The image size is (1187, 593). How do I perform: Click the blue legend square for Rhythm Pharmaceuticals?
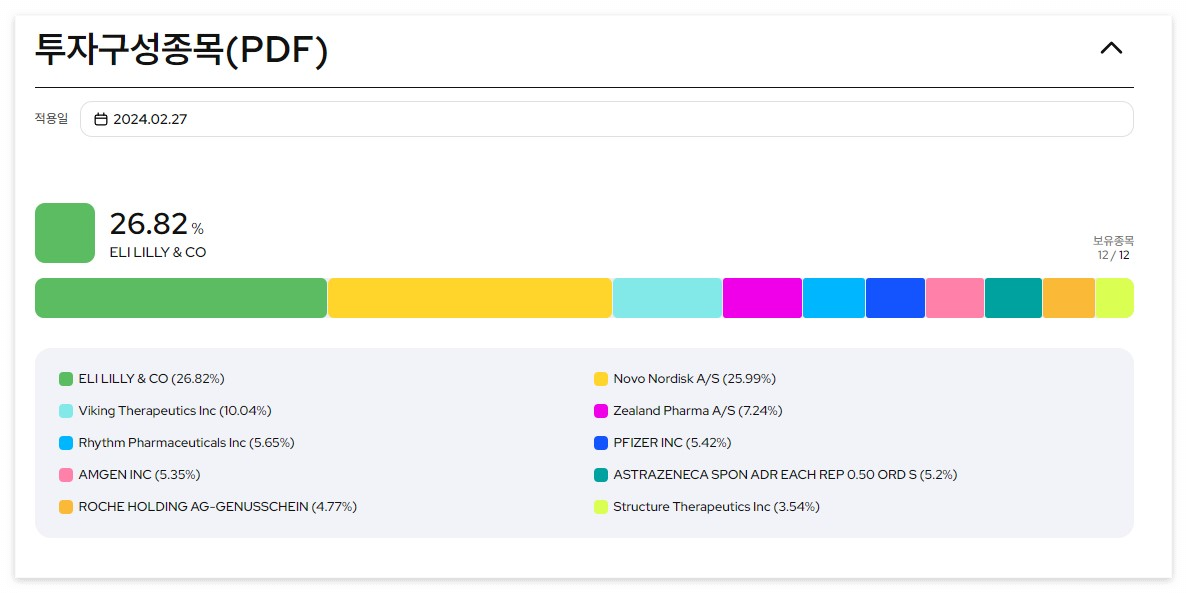[66, 443]
